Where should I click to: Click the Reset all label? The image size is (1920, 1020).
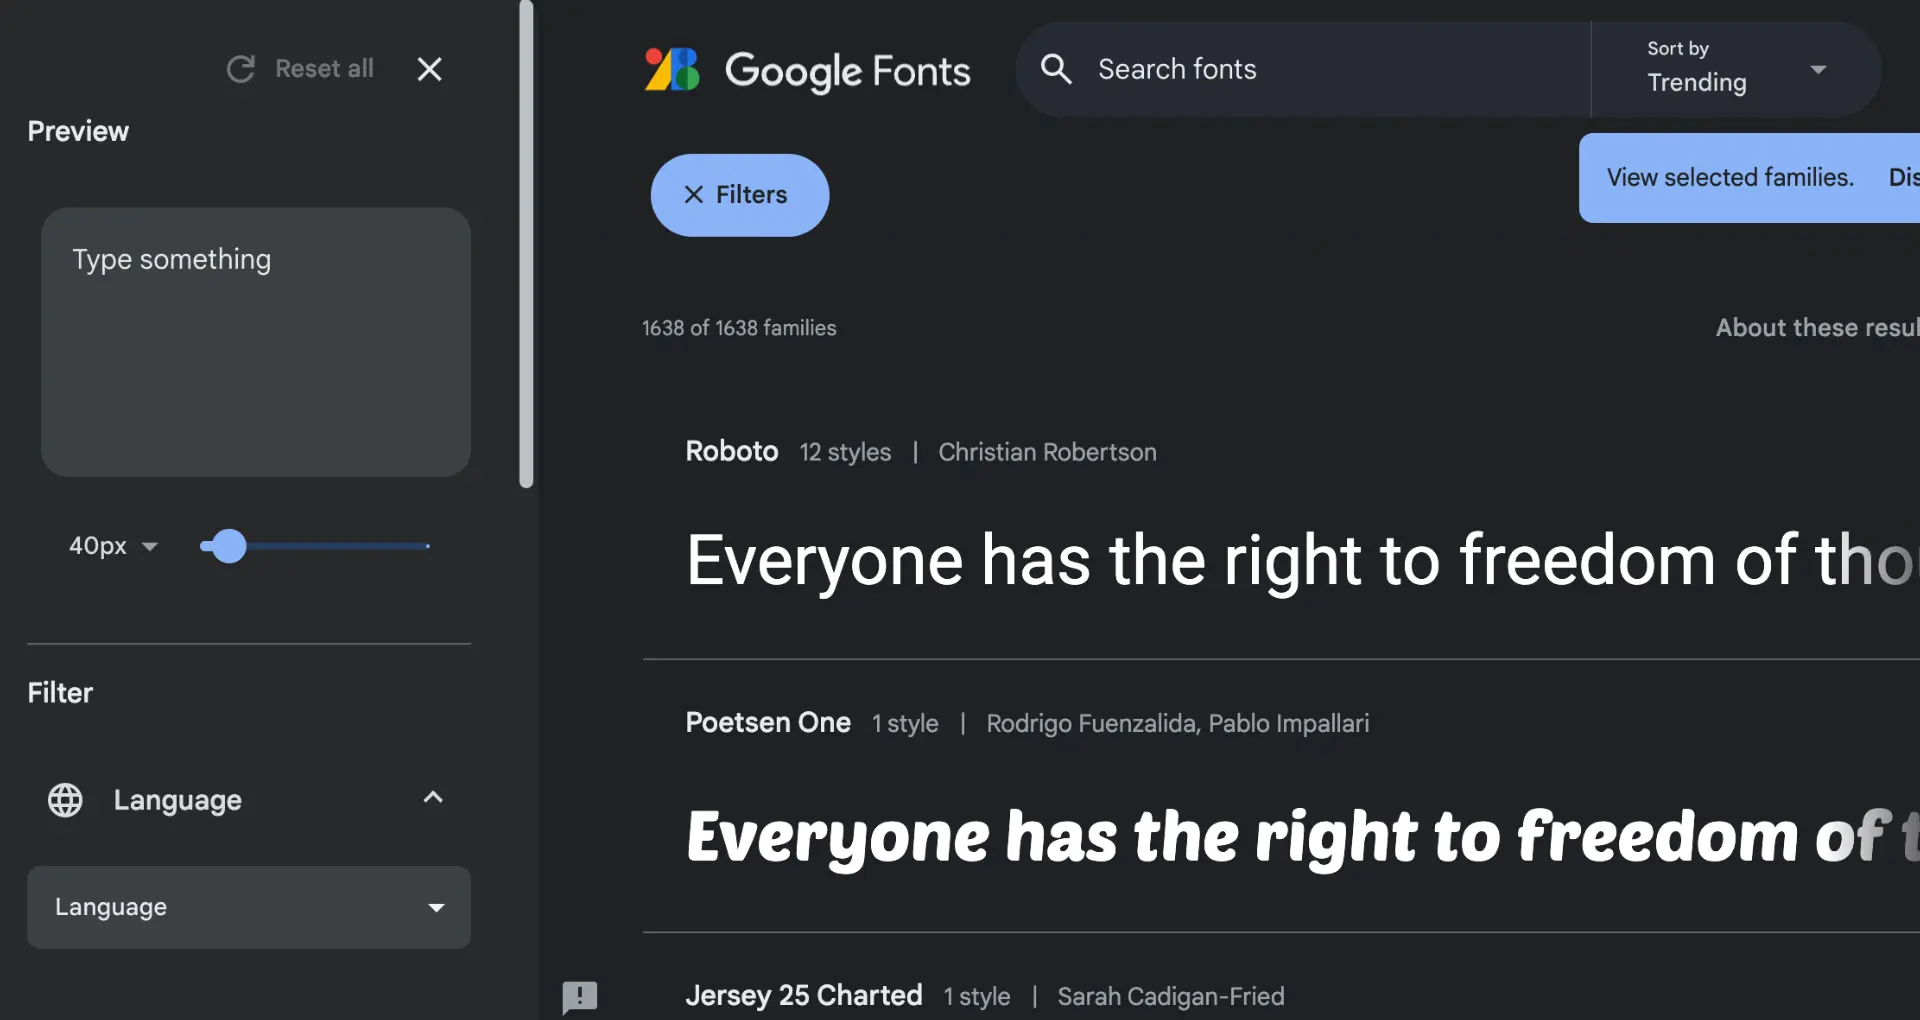pyautogui.click(x=324, y=69)
